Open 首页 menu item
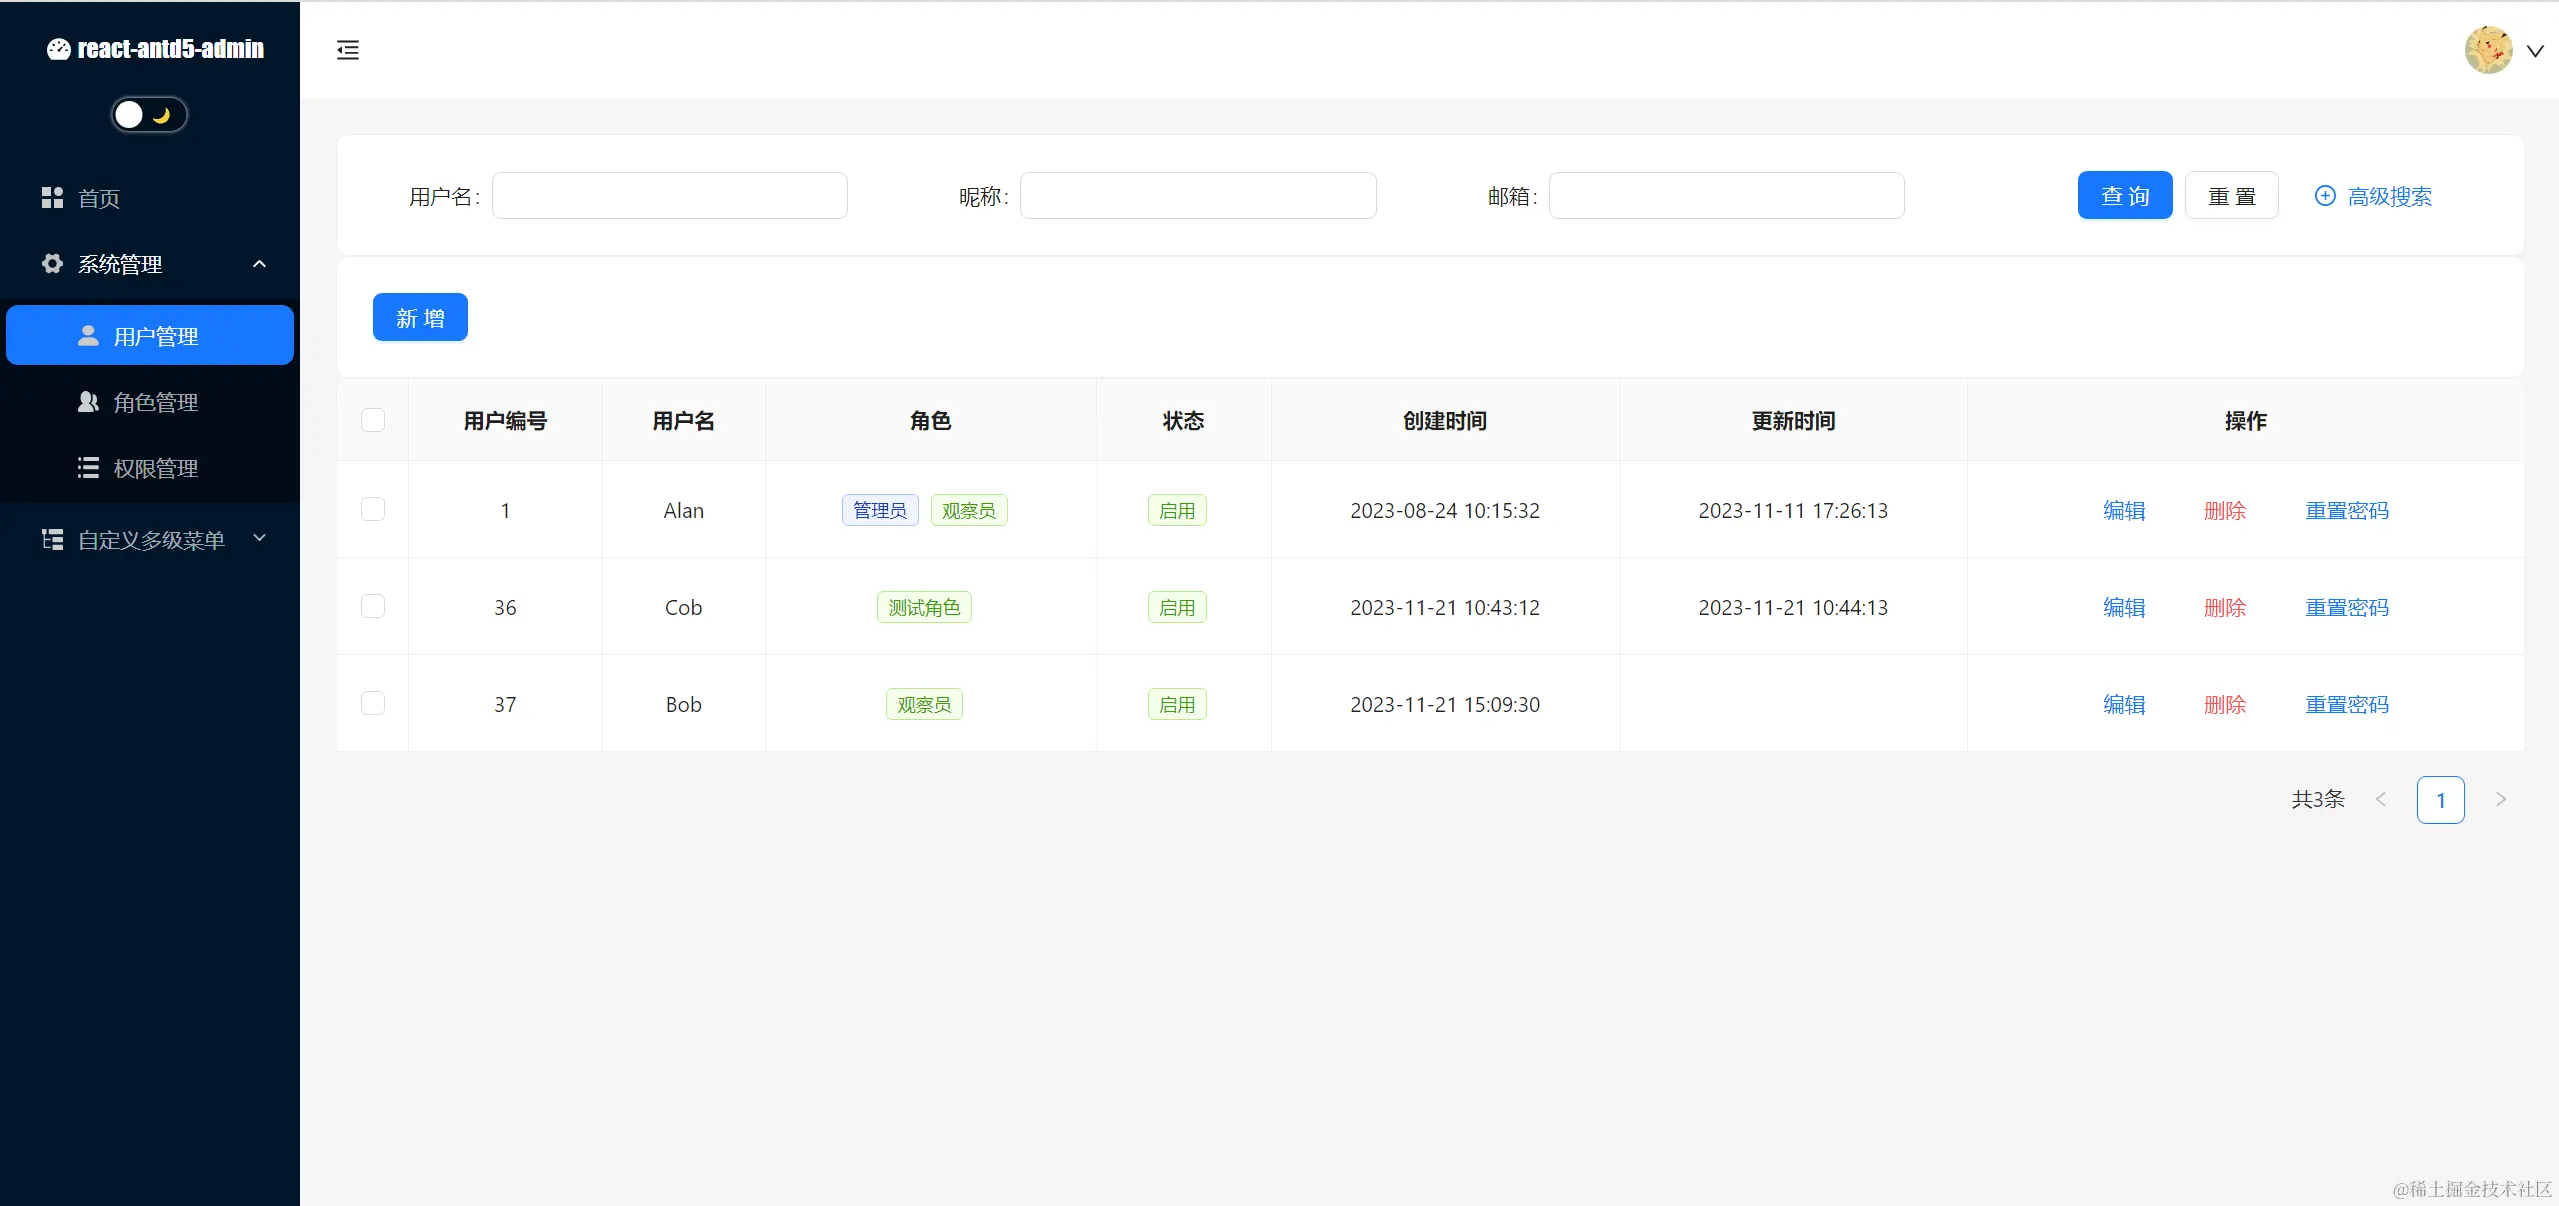This screenshot has height=1206, width=2559. pos(150,198)
